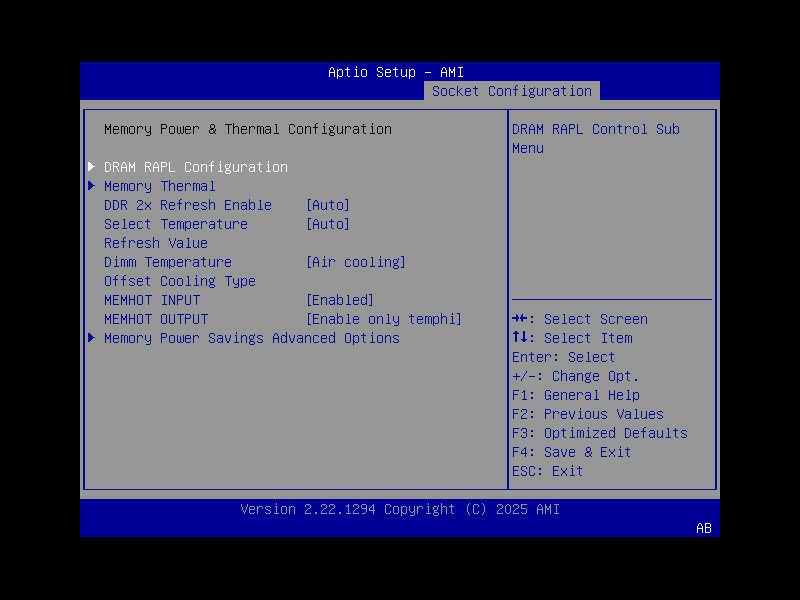Select the Refresh Value field
This screenshot has height=600, width=800.
(155, 242)
